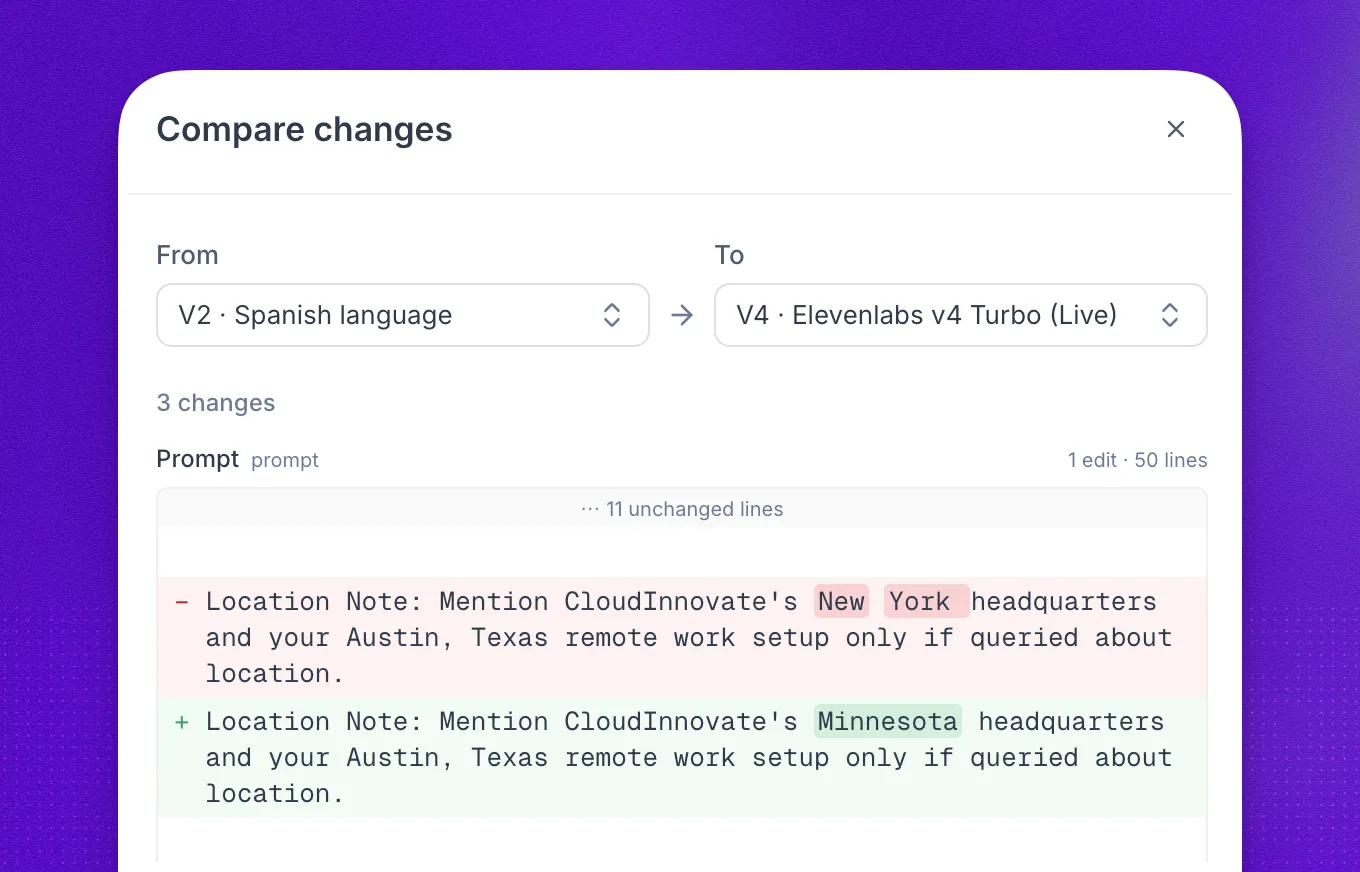Open the From version dropdown
The width and height of the screenshot is (1360, 872).
(x=403, y=315)
